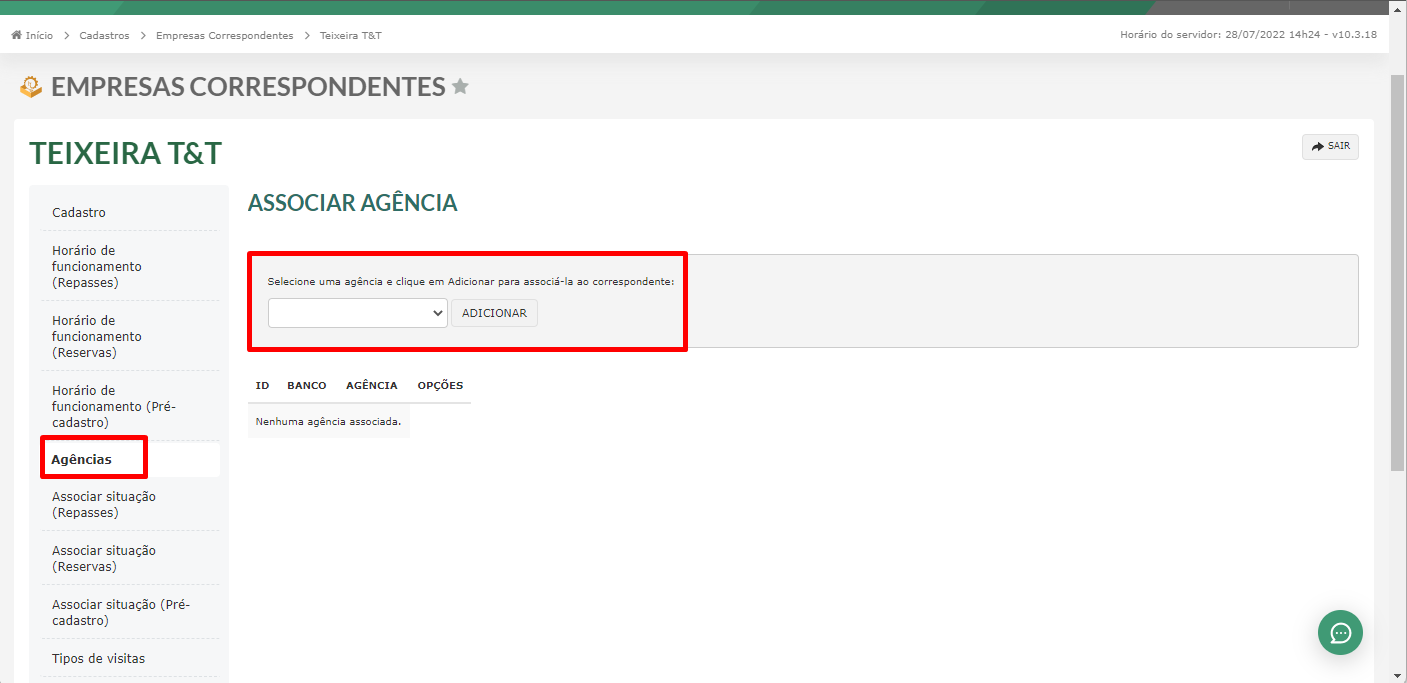1407x683 pixels.
Task: Click the 'Selecione uma agência' instruction text
Action: (471, 282)
